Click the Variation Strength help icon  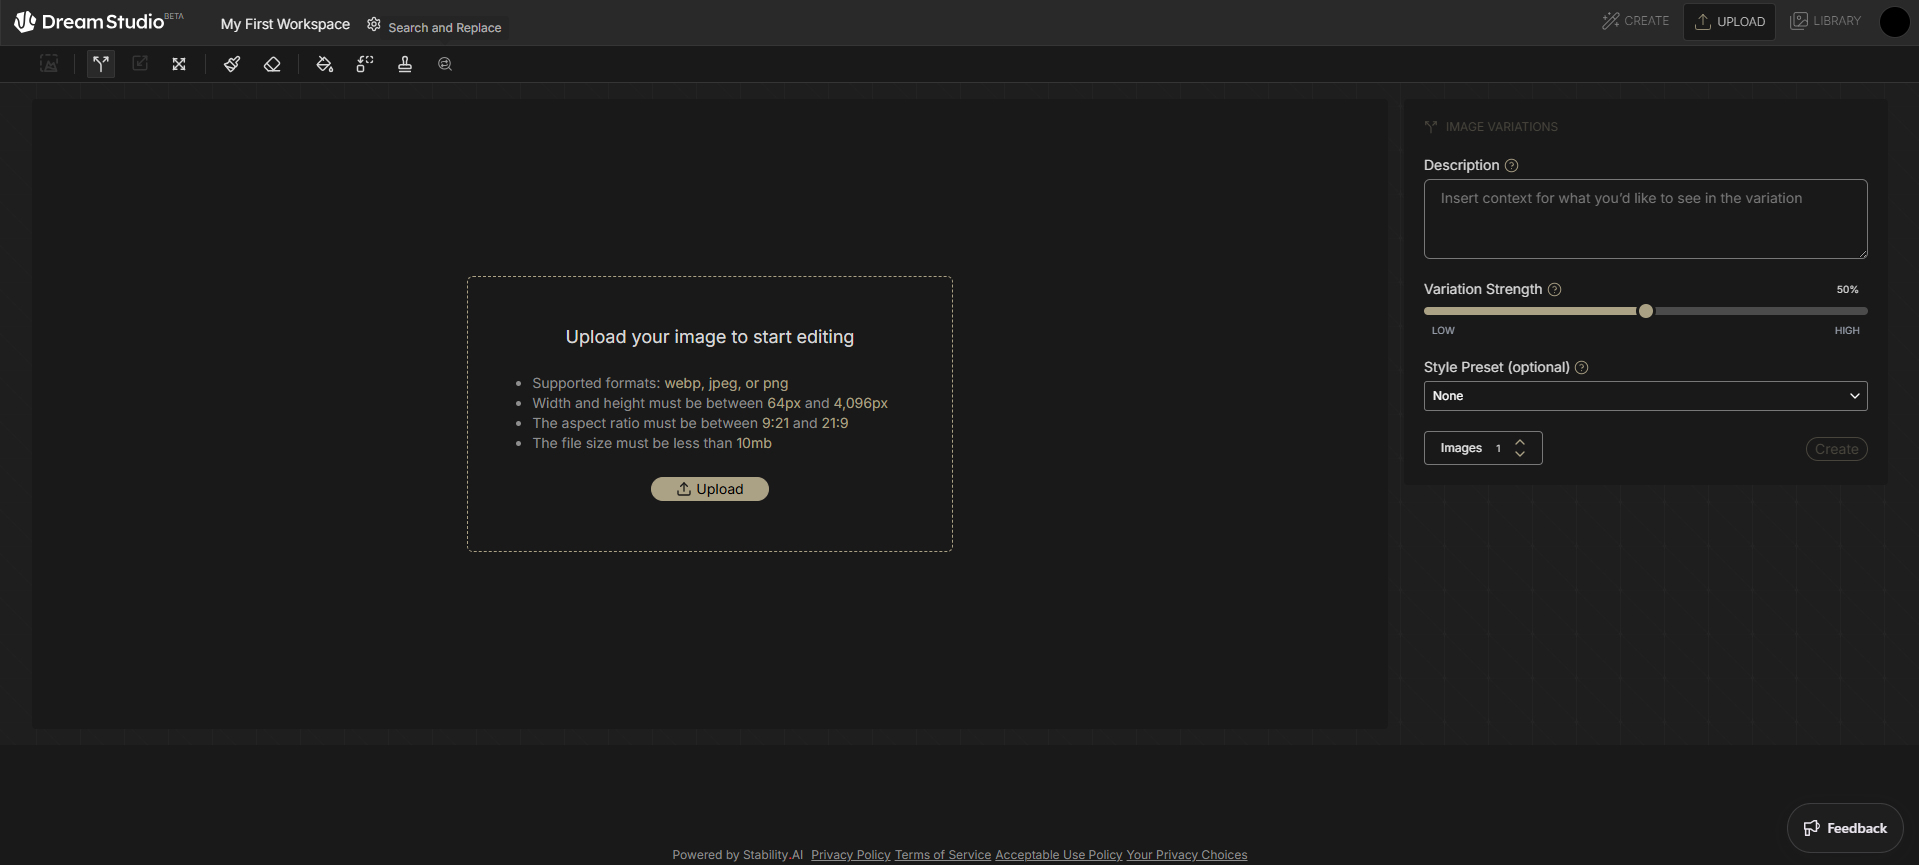pos(1554,289)
